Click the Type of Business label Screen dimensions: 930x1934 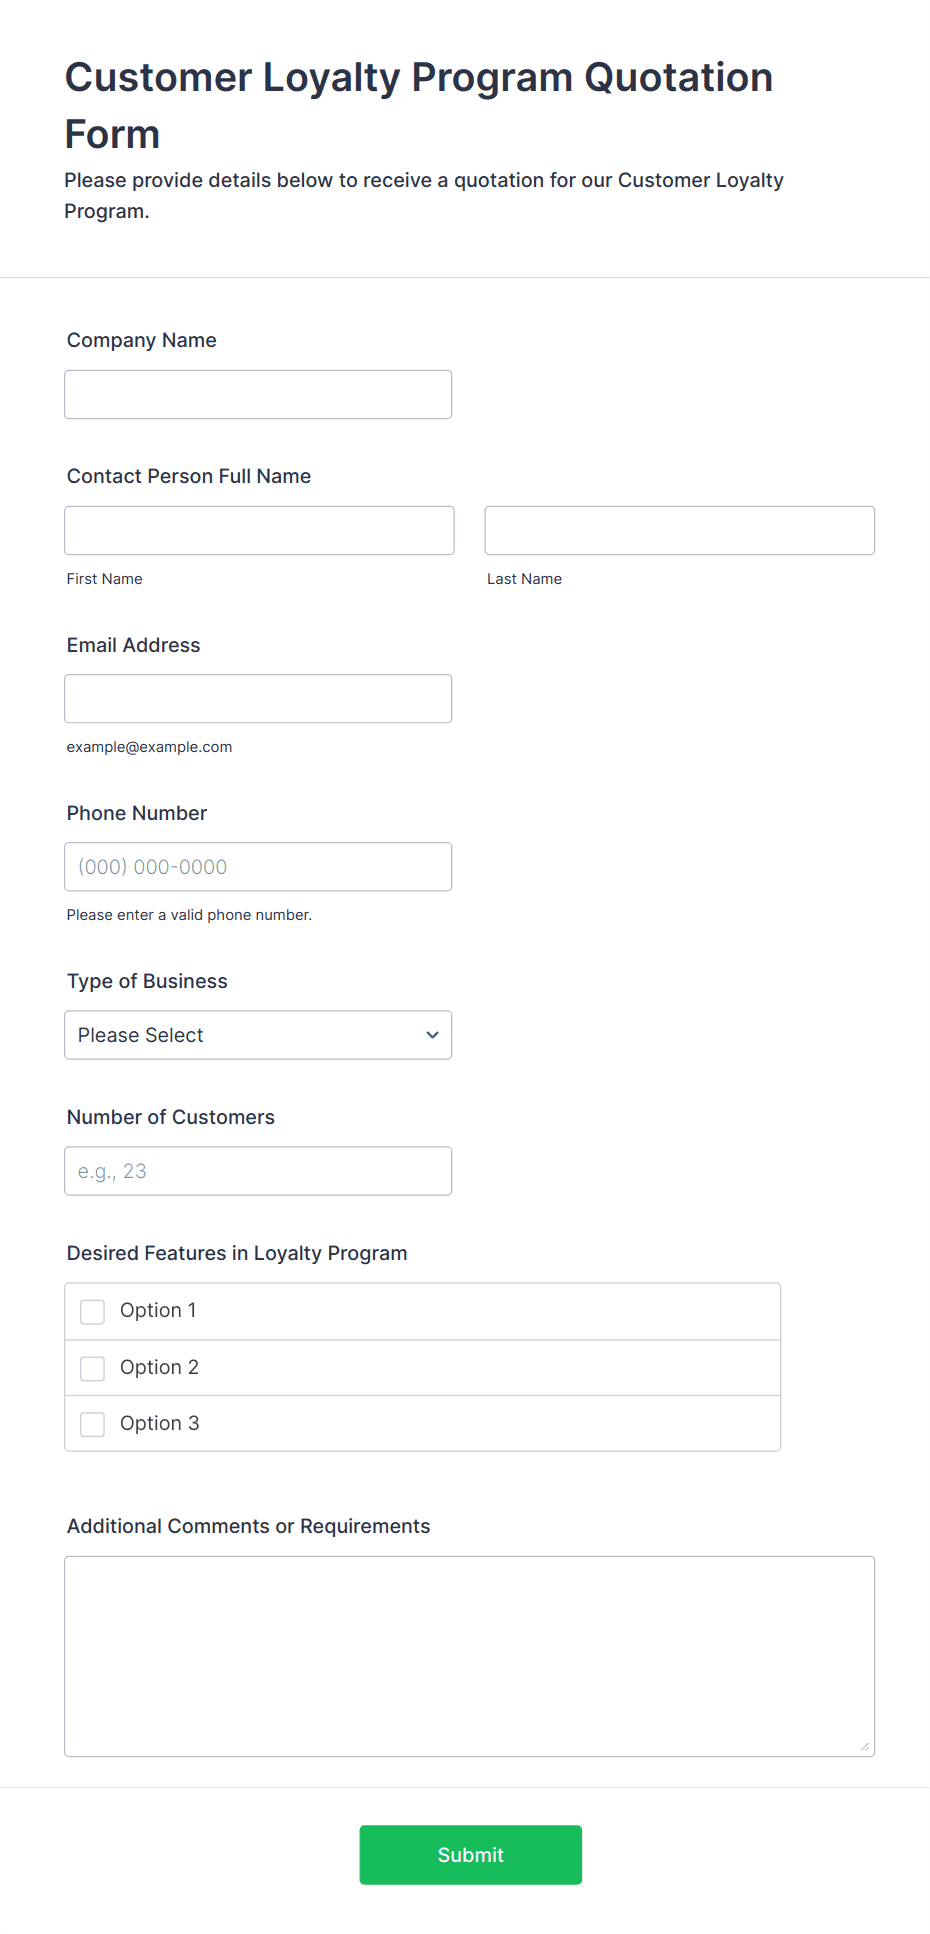pos(147,981)
